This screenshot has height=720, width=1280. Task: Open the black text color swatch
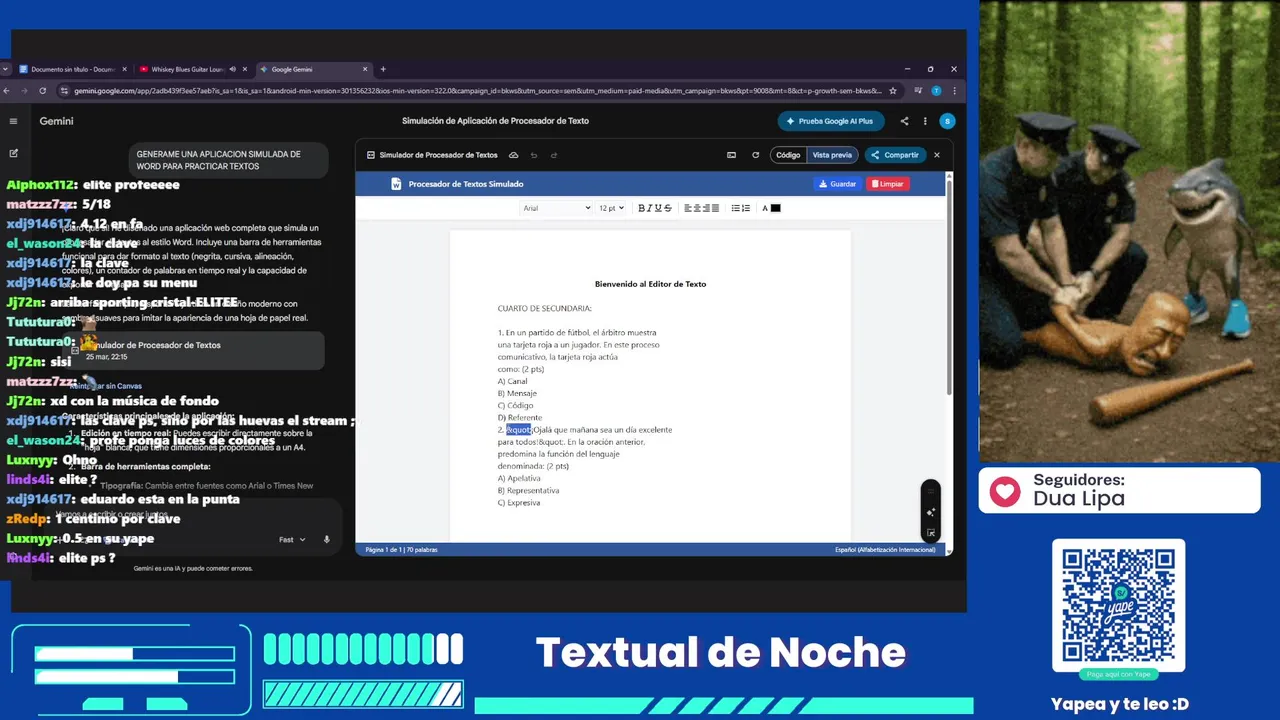[x=775, y=208]
